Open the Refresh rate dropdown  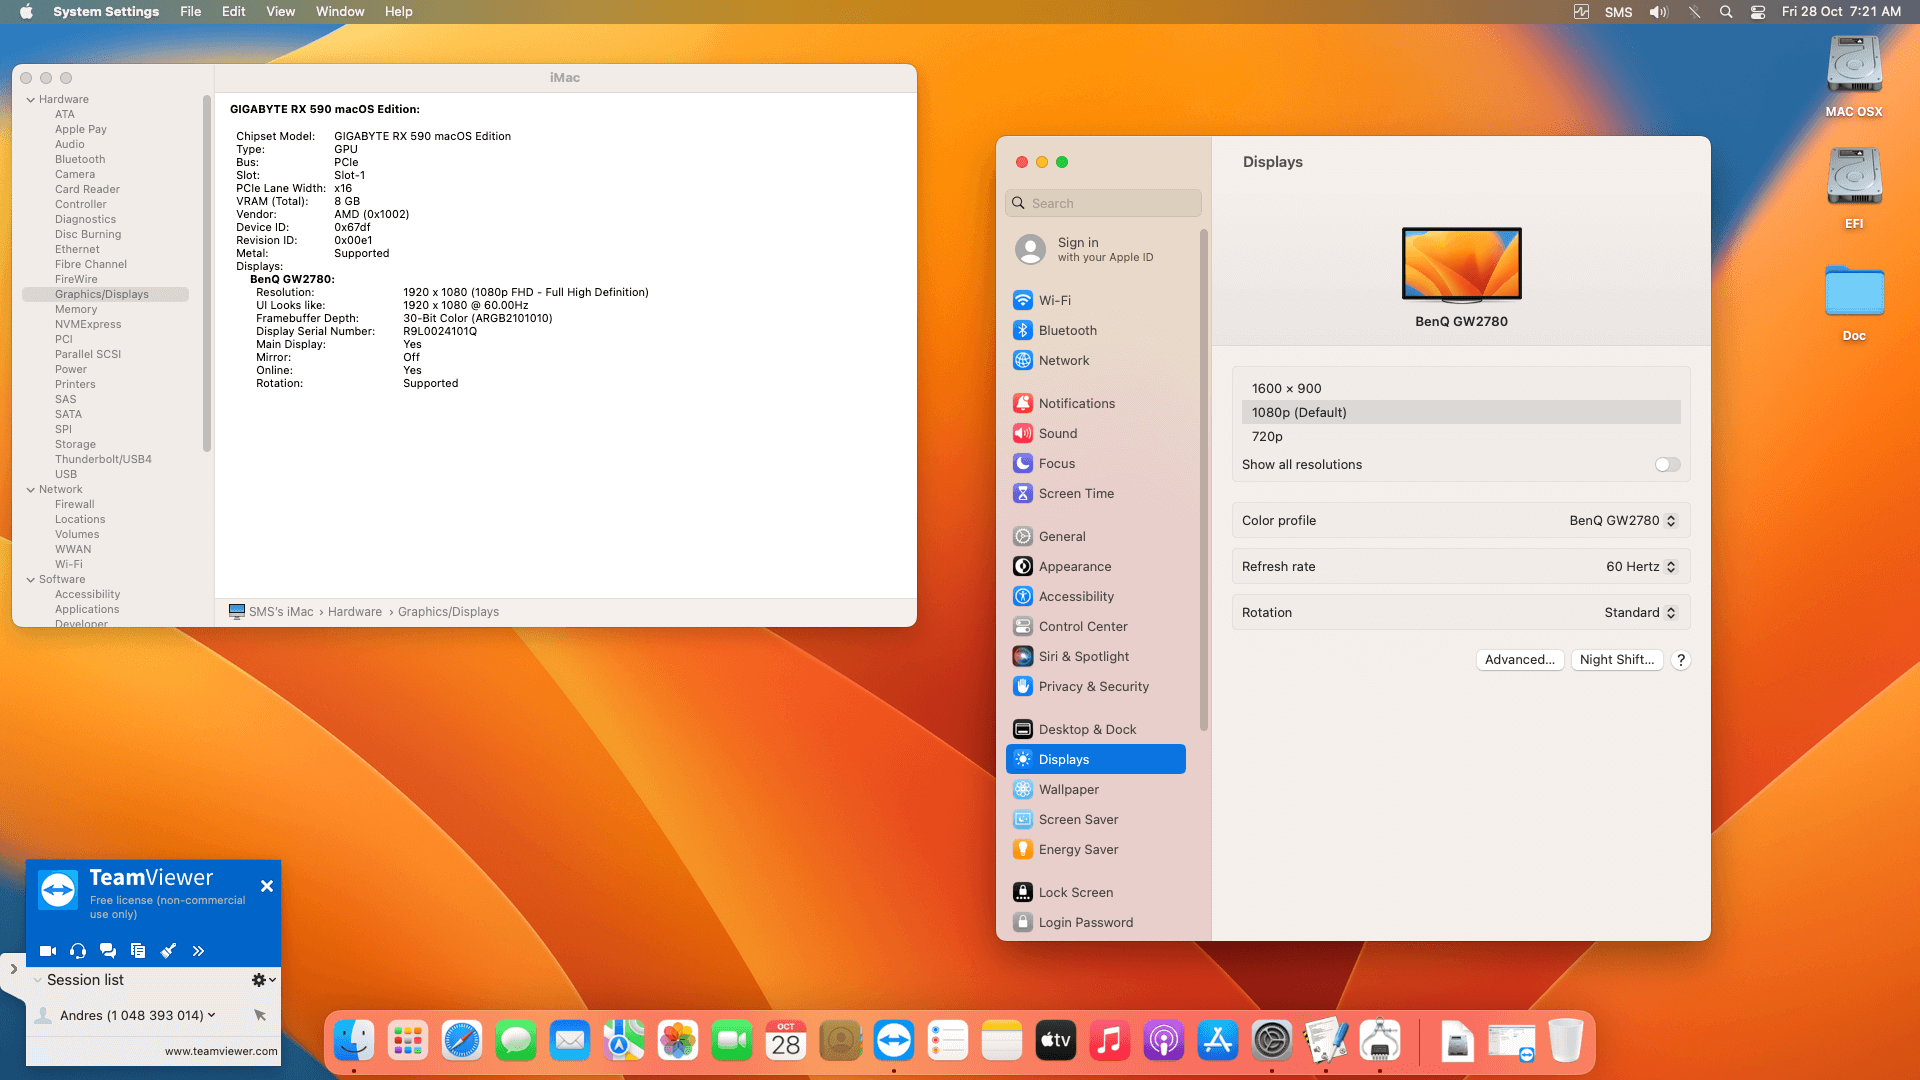point(1670,566)
